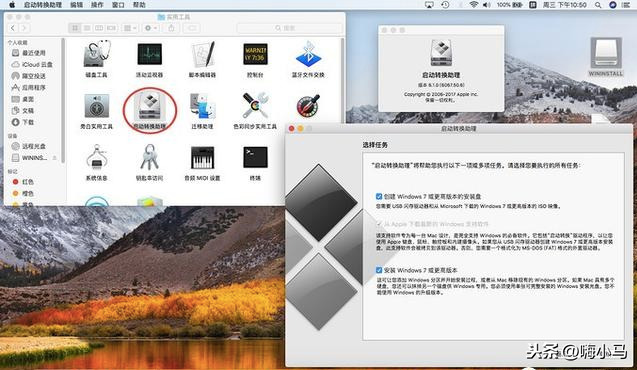Open the Console (控制台) app icon
The image size is (637, 370).
pos(255,54)
